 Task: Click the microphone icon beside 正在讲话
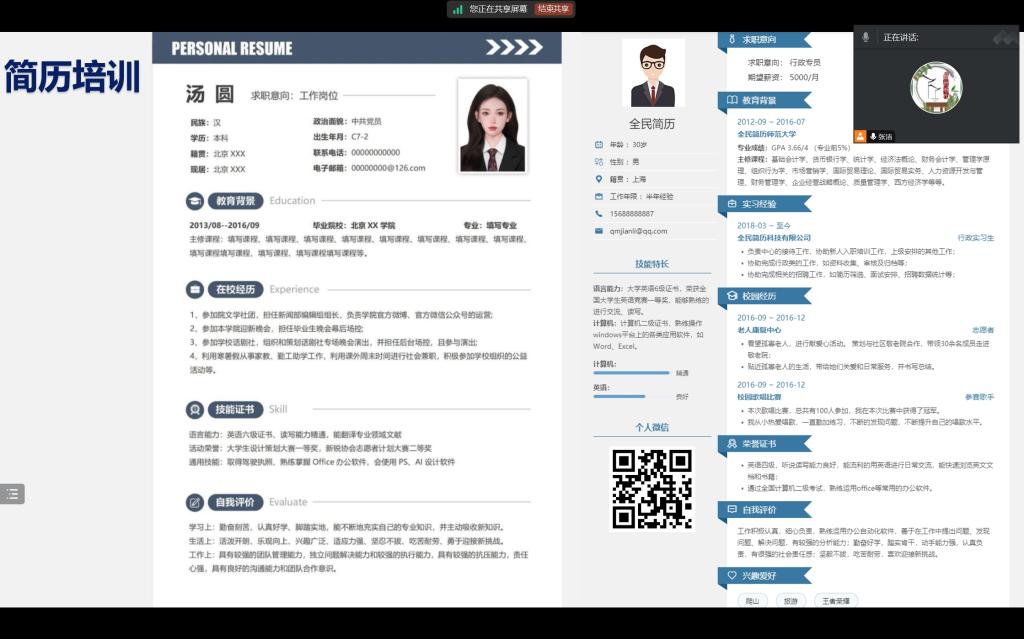(866, 37)
